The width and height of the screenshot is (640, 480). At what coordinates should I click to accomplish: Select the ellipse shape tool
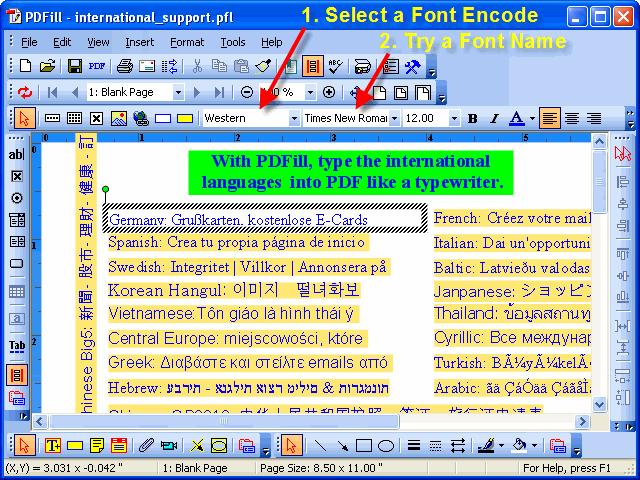(386, 445)
